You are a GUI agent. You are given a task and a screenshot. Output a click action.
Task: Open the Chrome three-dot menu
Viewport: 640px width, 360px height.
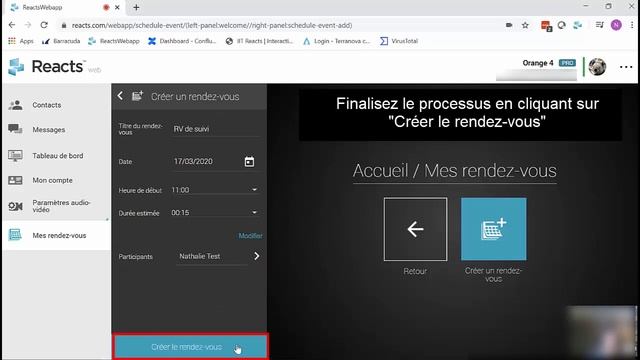click(x=632, y=25)
